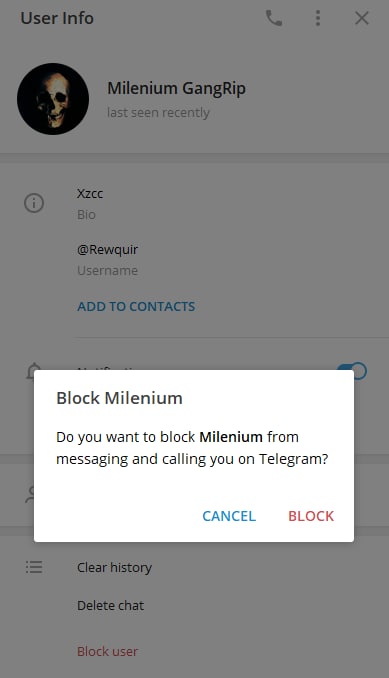389x678 pixels.
Task: Toggle the Notifications switch
Action: pos(352,371)
